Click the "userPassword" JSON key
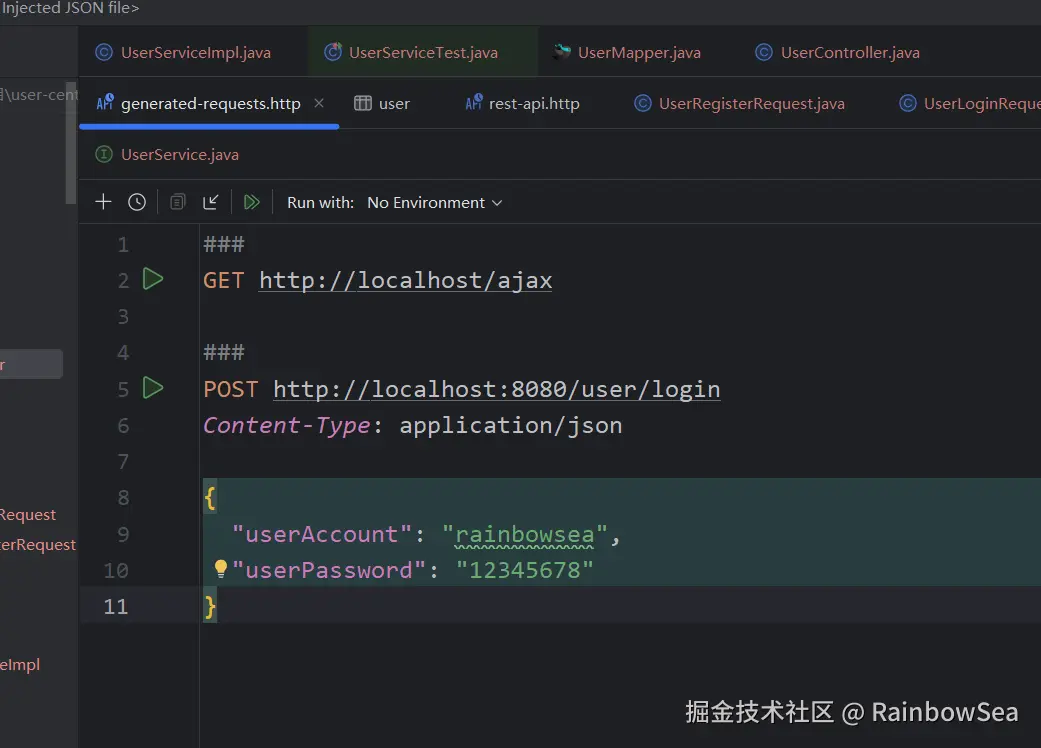 [329, 571]
